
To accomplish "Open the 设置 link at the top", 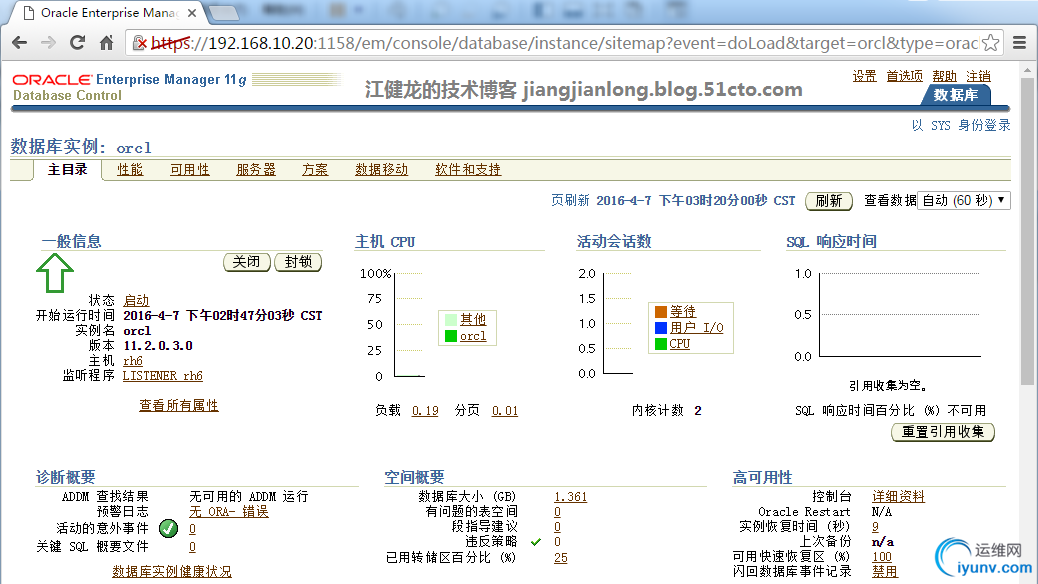I will click(x=865, y=76).
